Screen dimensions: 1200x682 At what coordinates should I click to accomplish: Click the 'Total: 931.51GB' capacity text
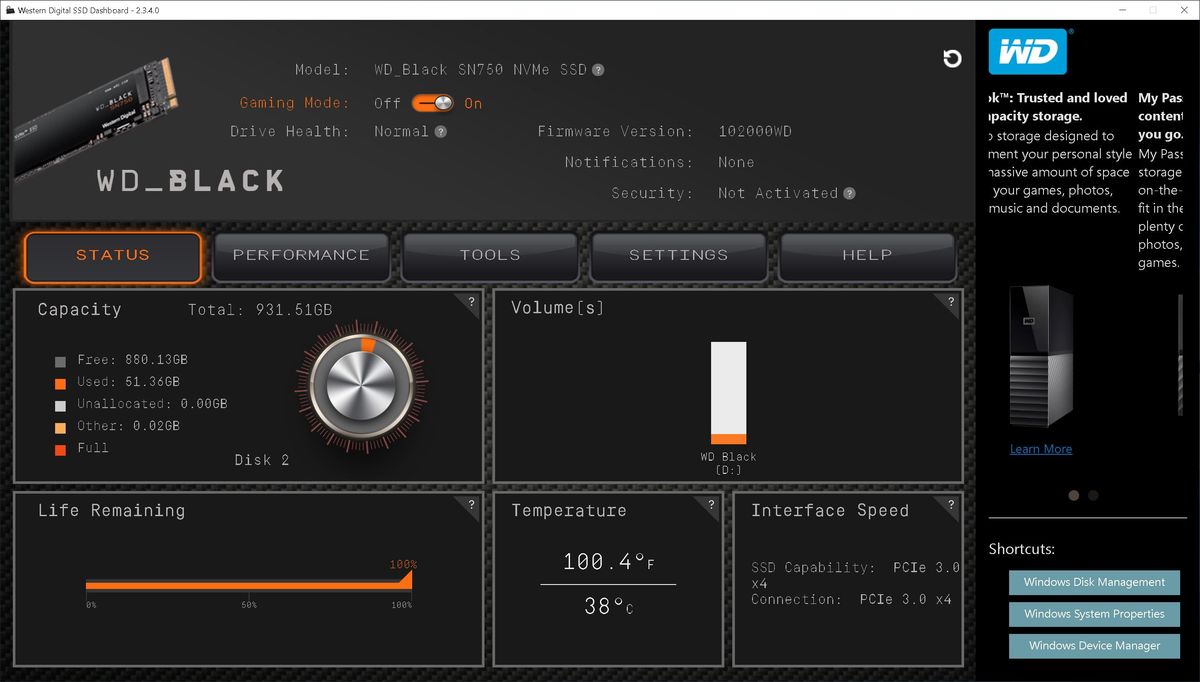click(x=260, y=310)
